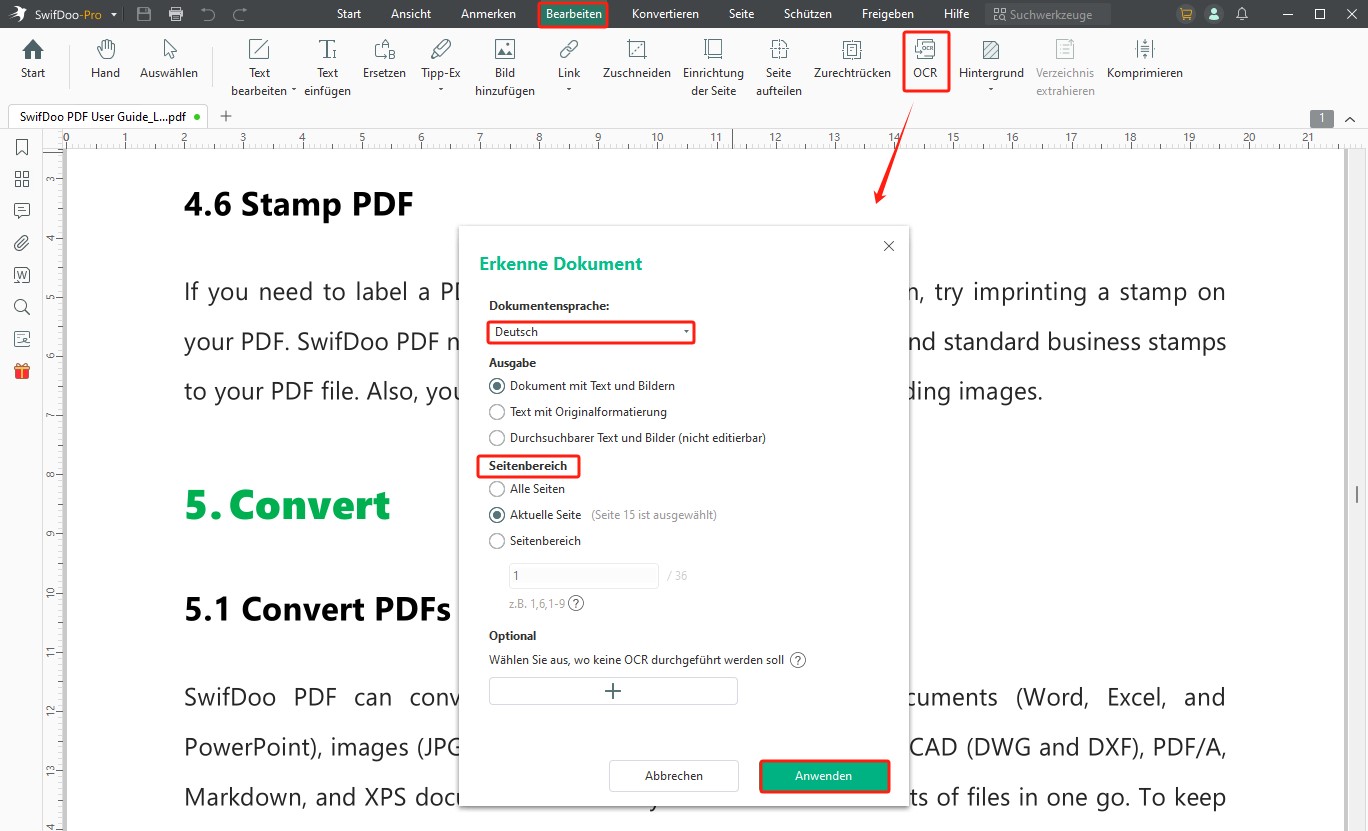1368x831 pixels.
Task: Click OCR exclusion help question mark
Action: tap(798, 660)
